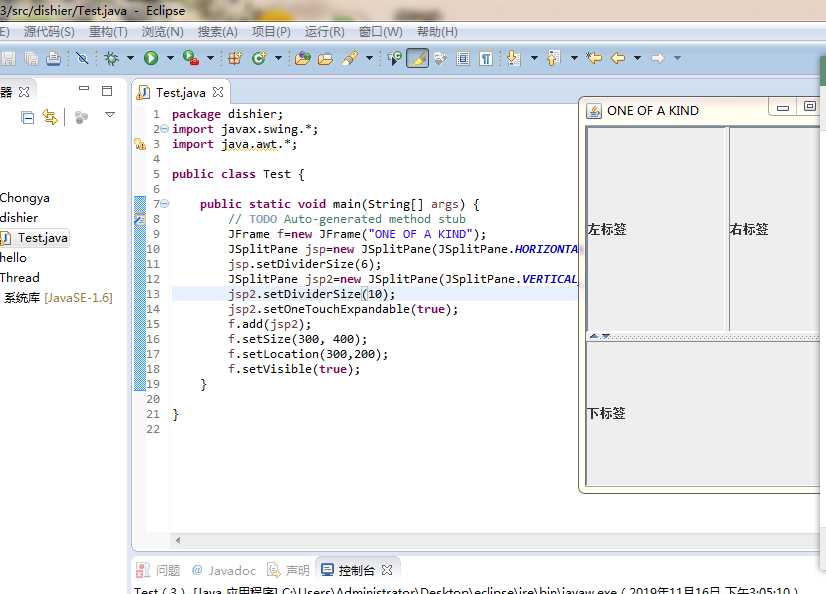The height and width of the screenshot is (594, 826).
Task: Click the New Java Package icon
Action: tap(235, 58)
